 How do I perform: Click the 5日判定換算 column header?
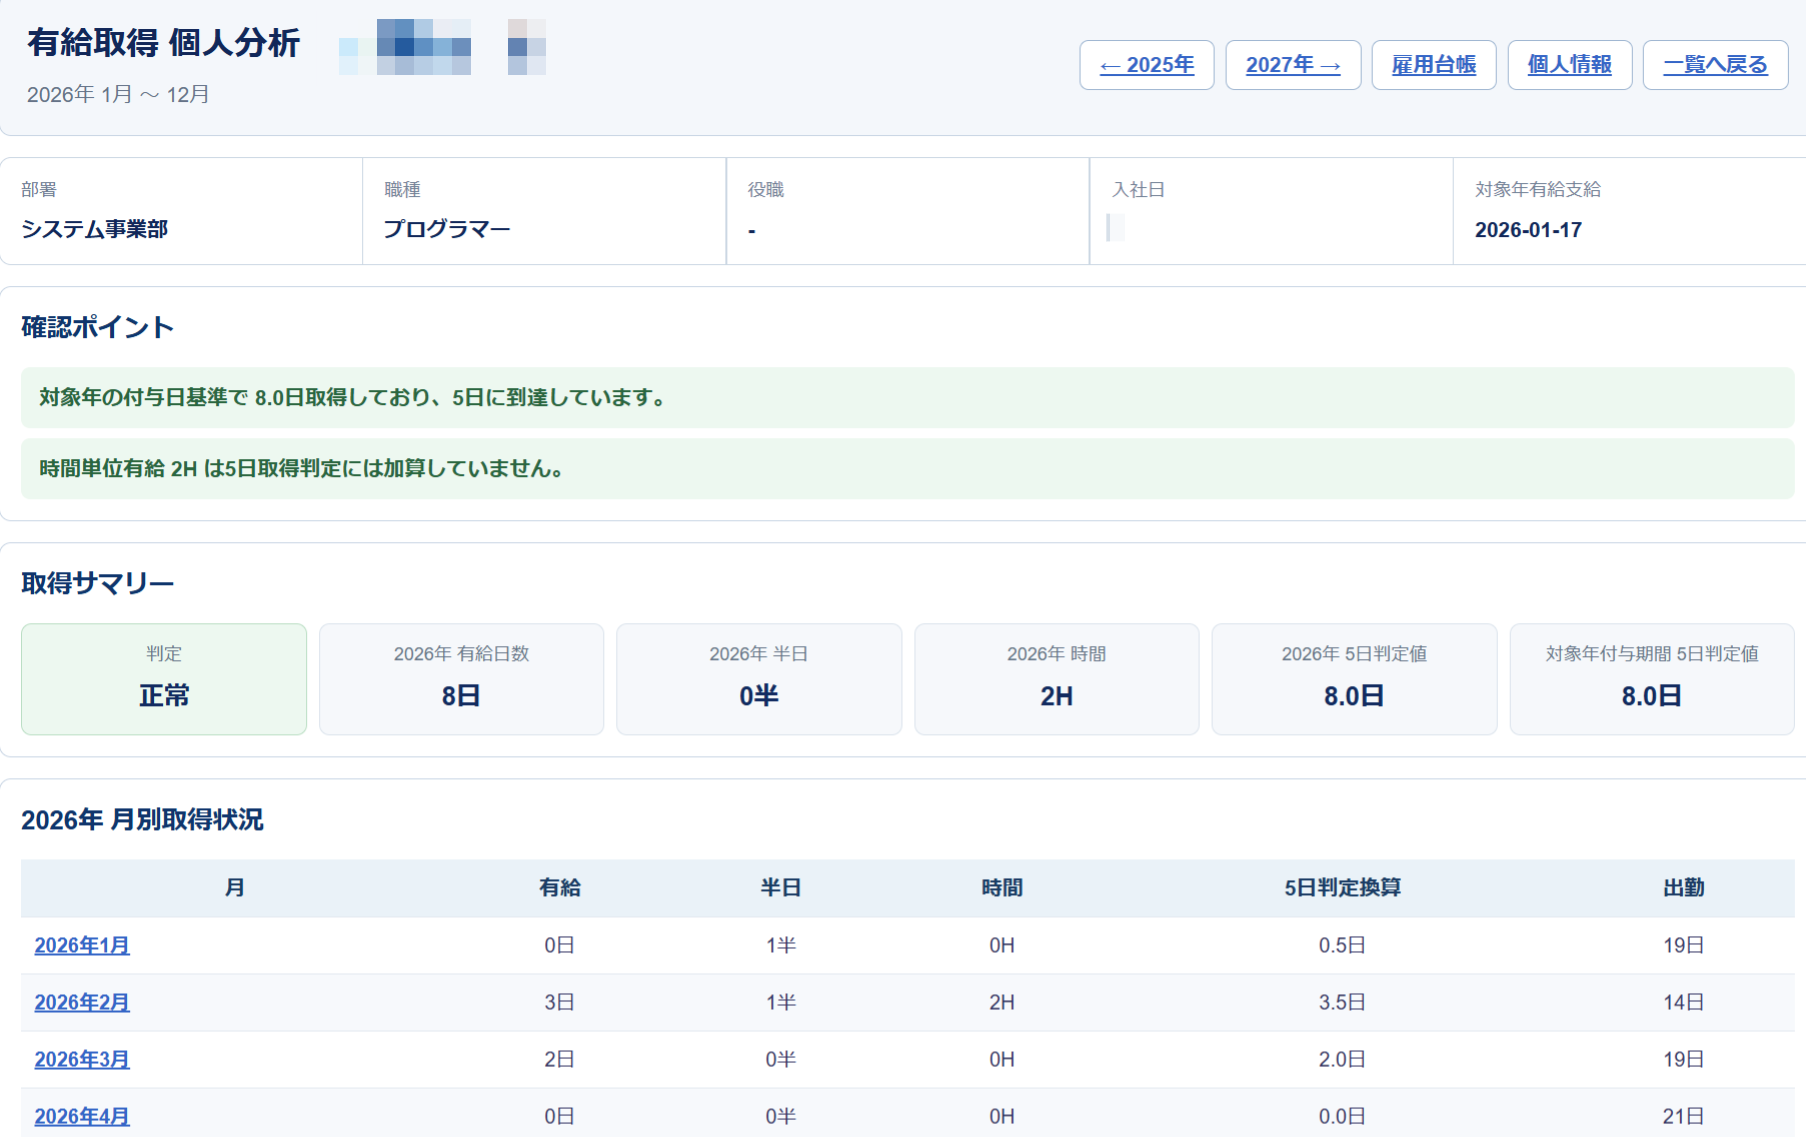1342,888
